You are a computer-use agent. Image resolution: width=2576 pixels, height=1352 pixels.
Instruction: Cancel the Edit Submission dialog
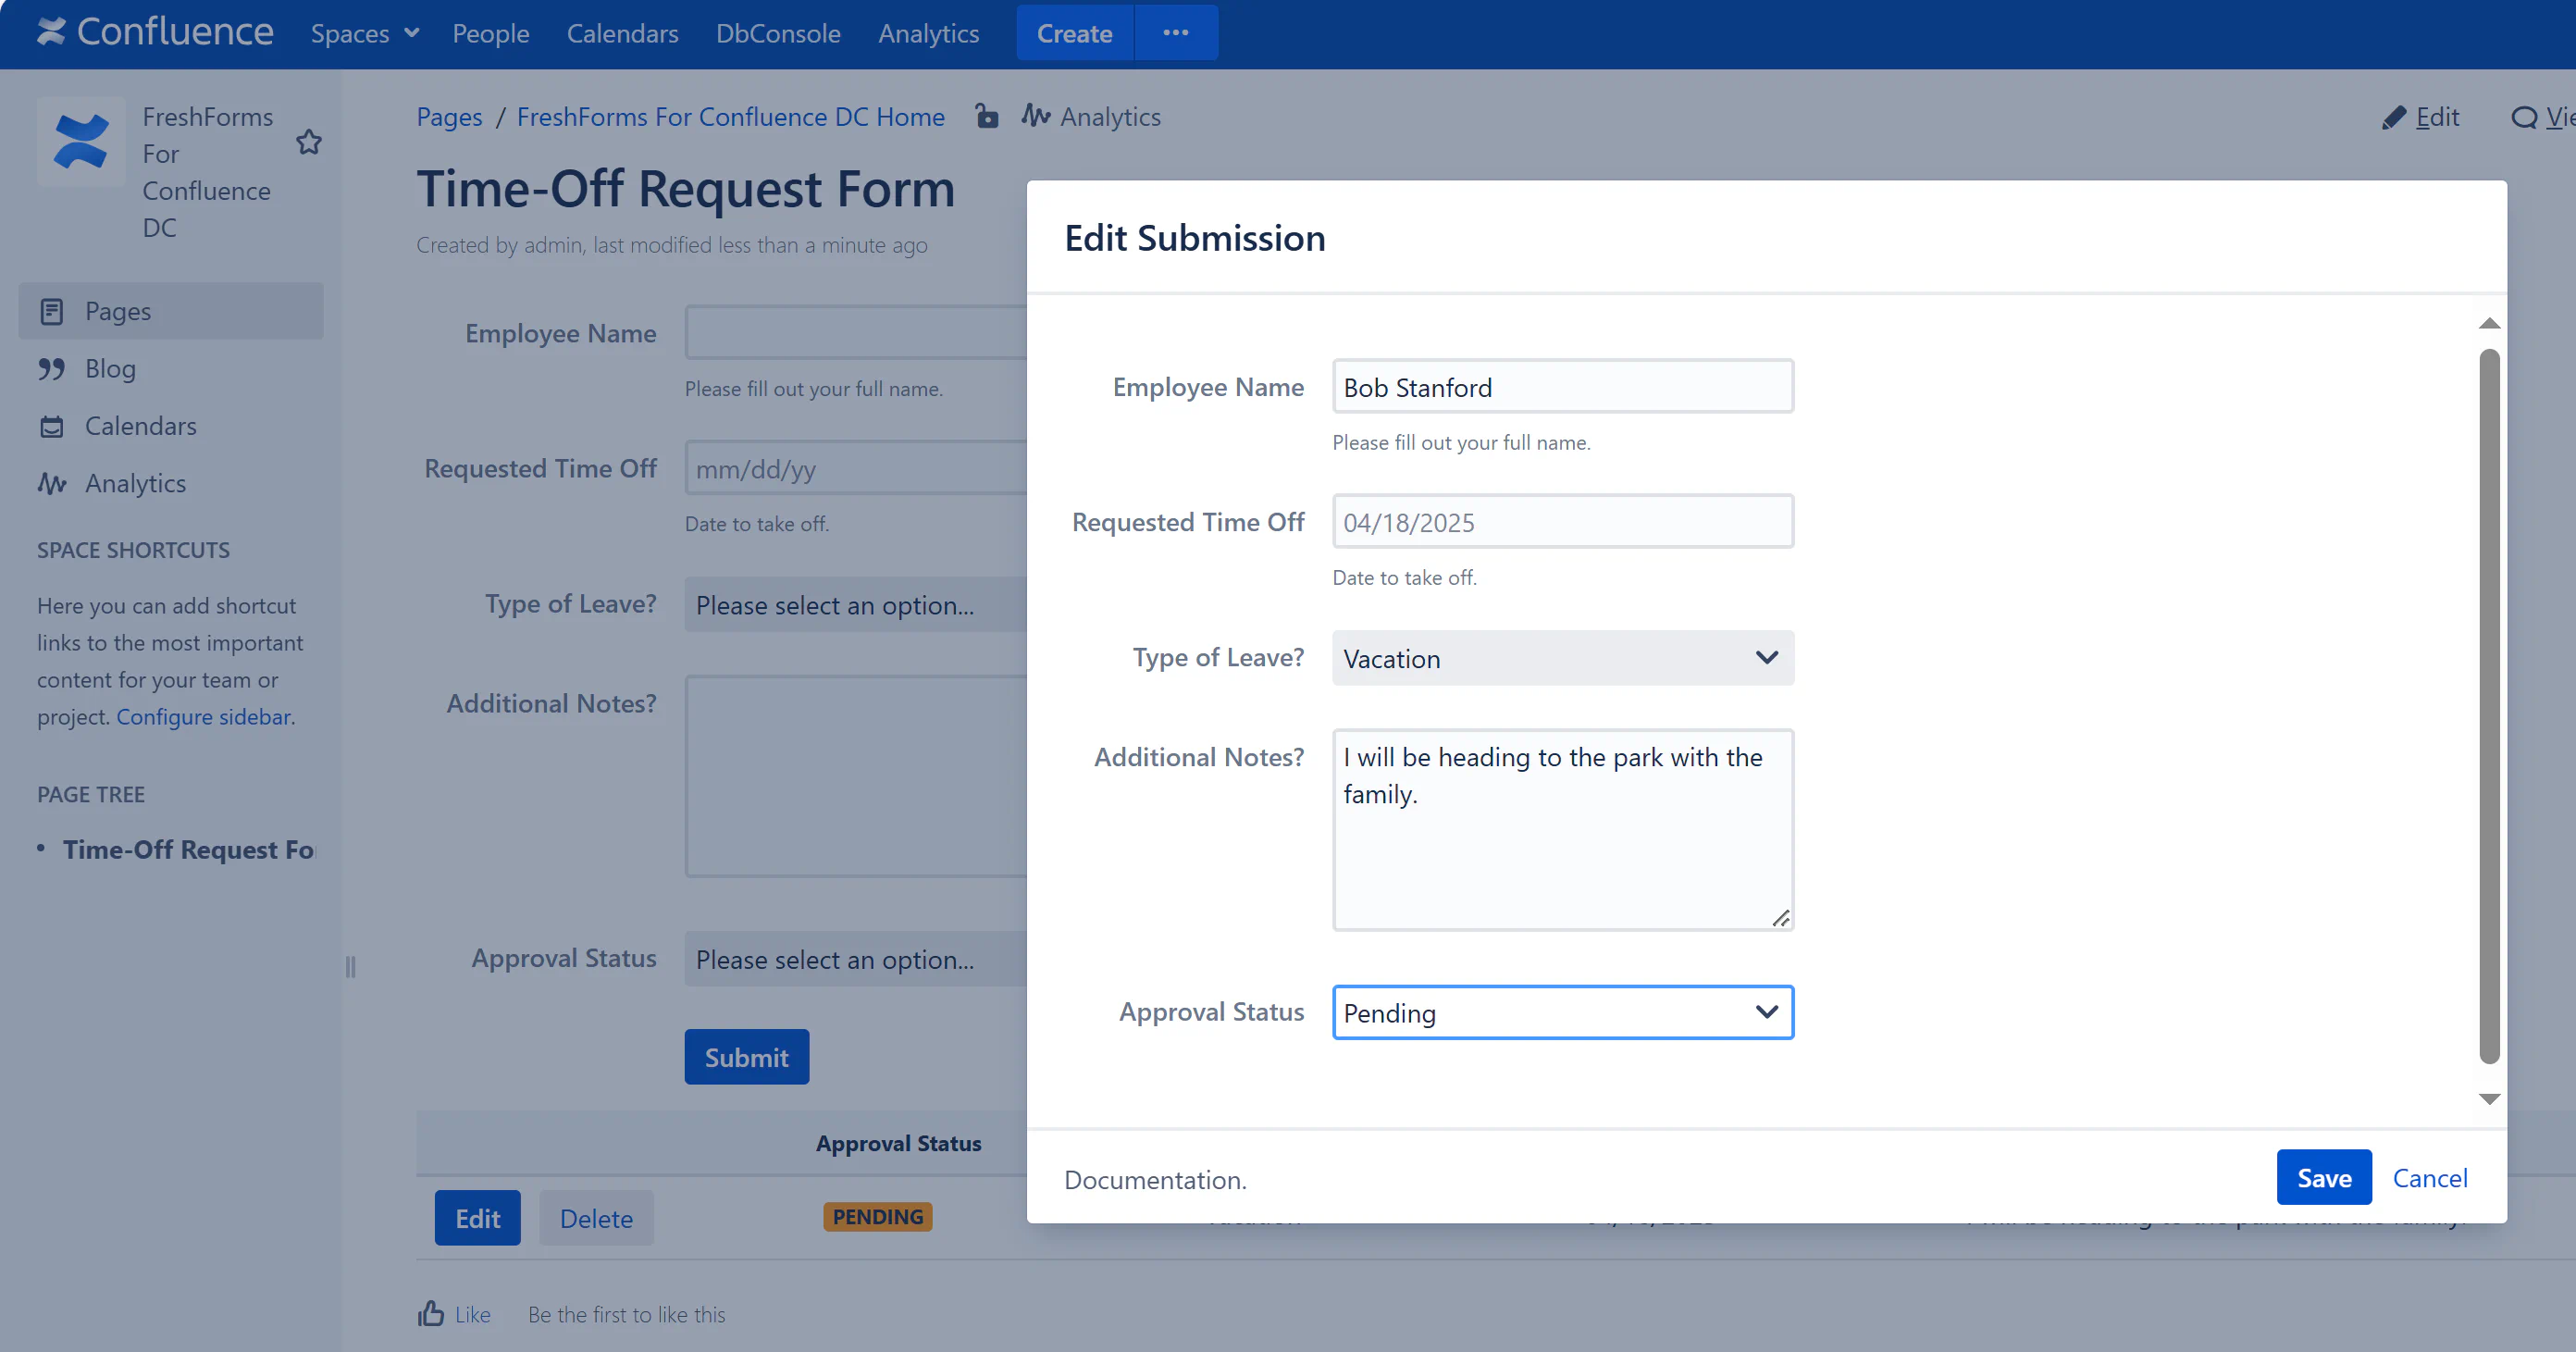point(2429,1177)
